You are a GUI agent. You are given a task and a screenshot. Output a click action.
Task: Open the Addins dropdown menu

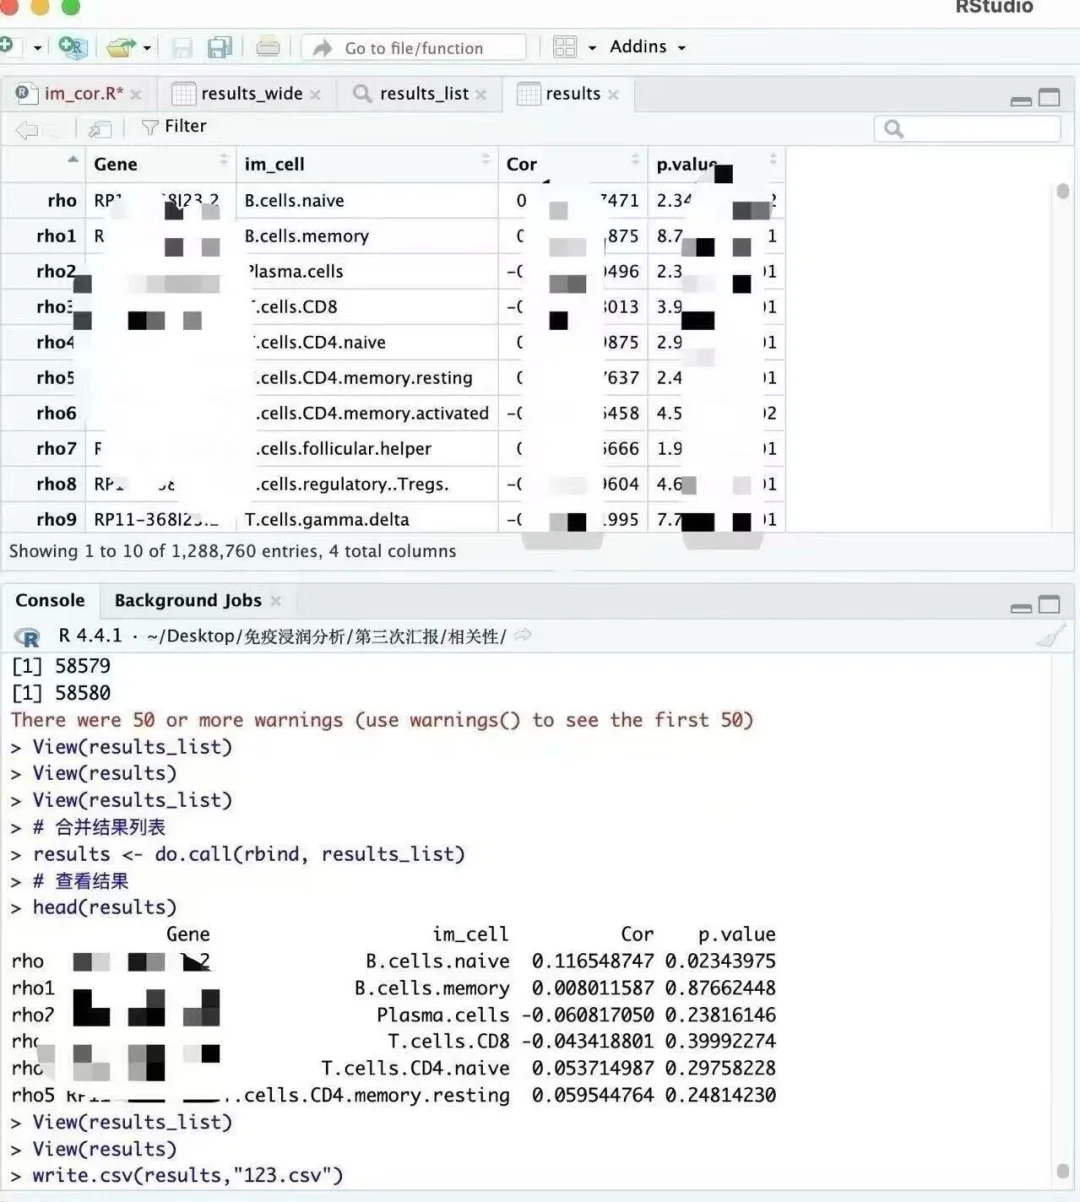(648, 47)
